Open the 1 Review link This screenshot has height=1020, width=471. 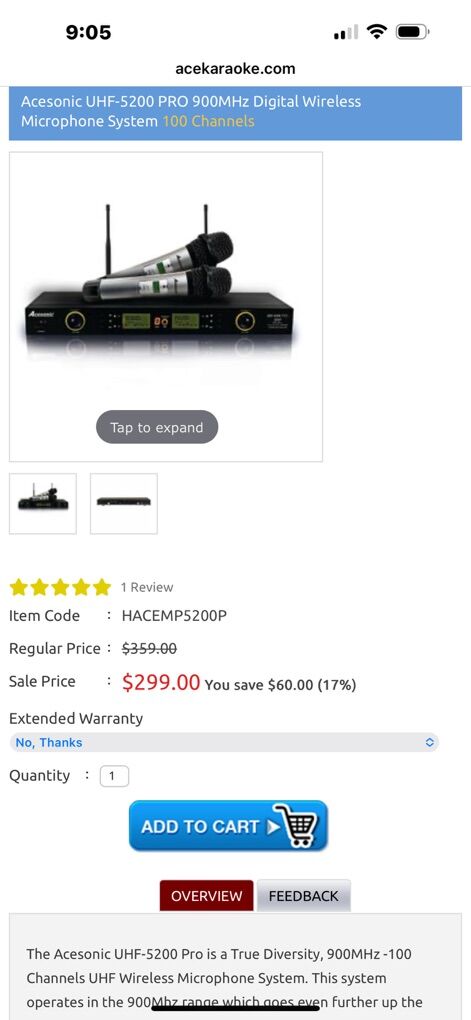pos(147,587)
